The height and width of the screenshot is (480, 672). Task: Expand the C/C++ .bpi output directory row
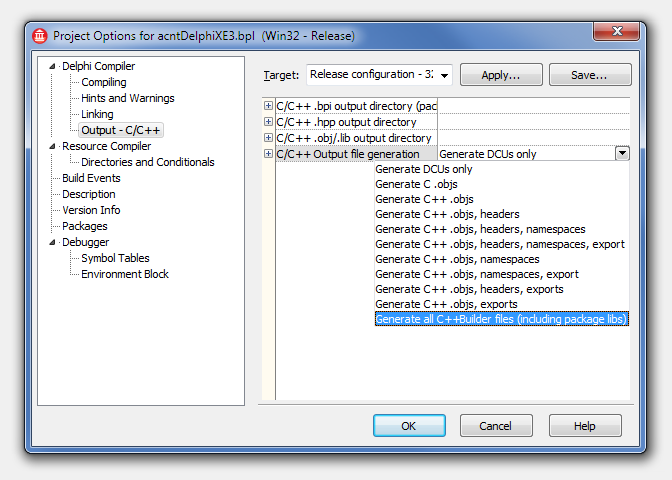point(268,105)
